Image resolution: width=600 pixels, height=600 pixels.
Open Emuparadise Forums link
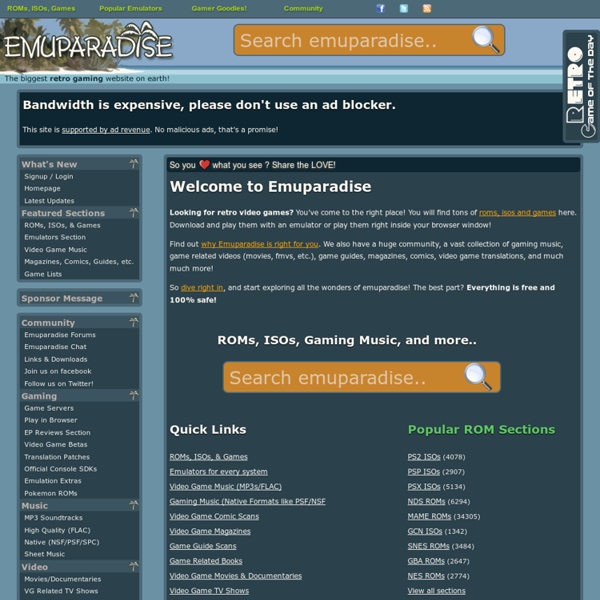[60, 335]
